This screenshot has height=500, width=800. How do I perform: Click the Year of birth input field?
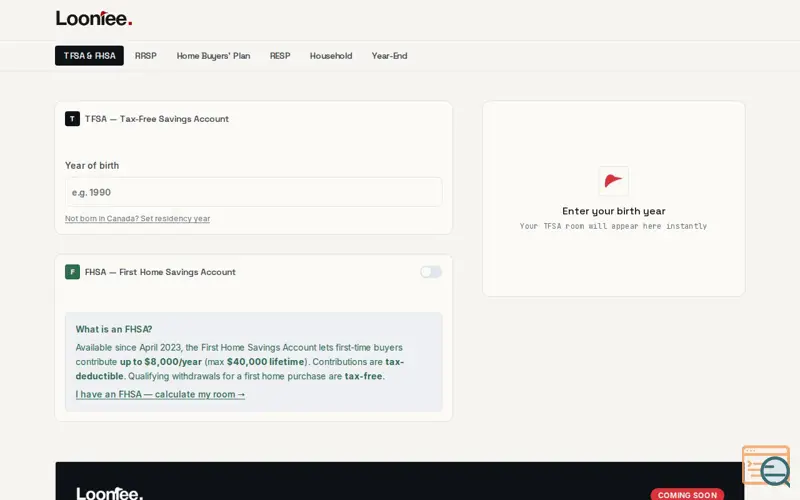click(254, 192)
